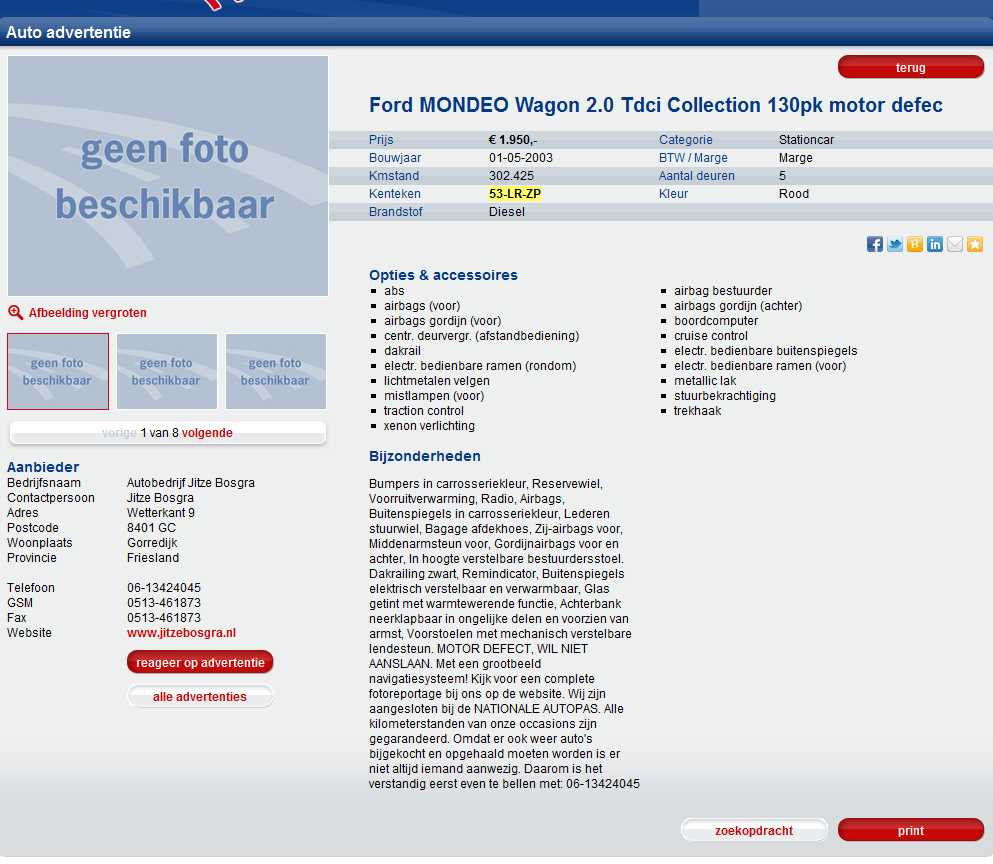
Task: Click the photo counter 1 van 8
Action: 160,433
